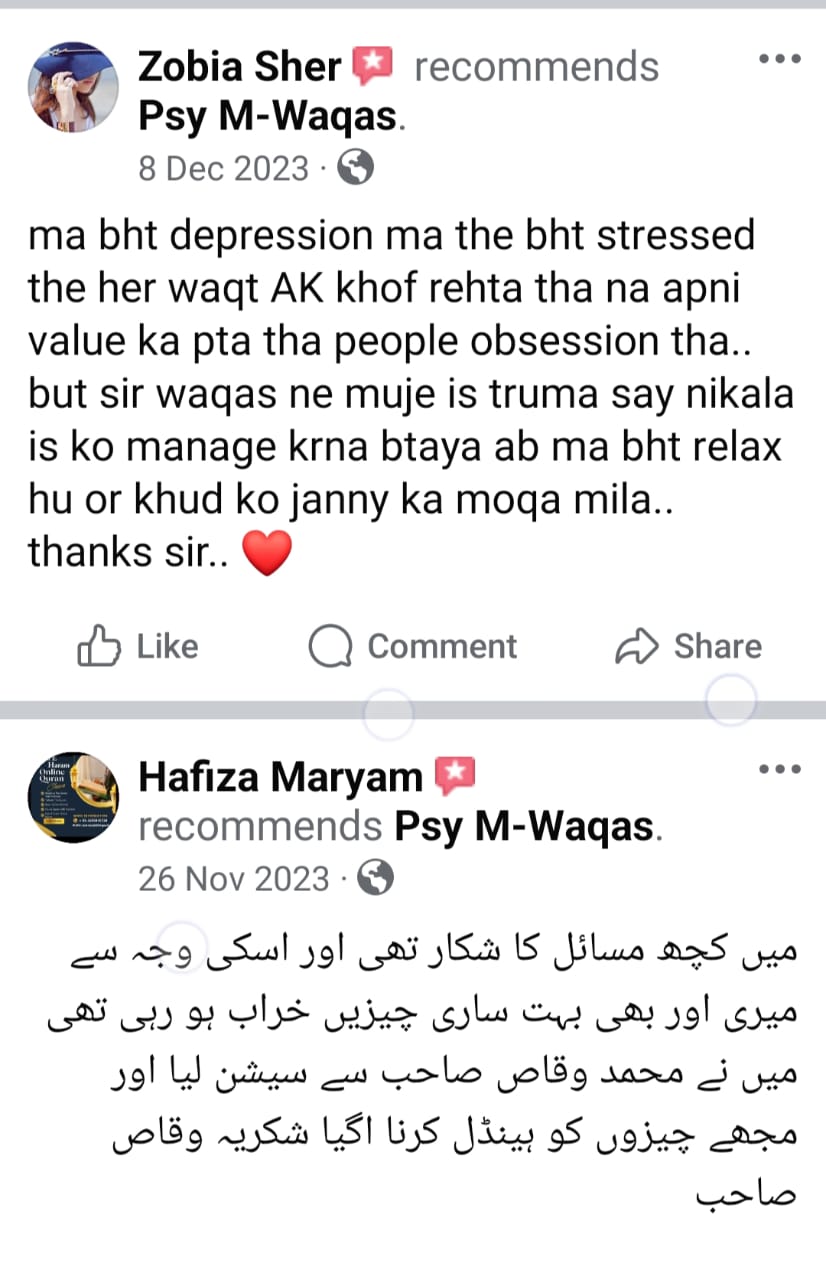
Task: Open Zobia Sher's profile picture
Action: coord(73,87)
